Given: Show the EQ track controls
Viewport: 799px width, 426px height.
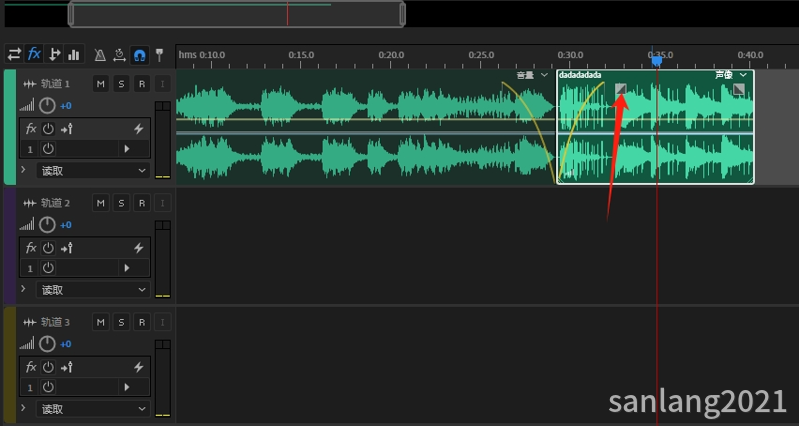Looking at the screenshot, I should pyautogui.click(x=74, y=54).
